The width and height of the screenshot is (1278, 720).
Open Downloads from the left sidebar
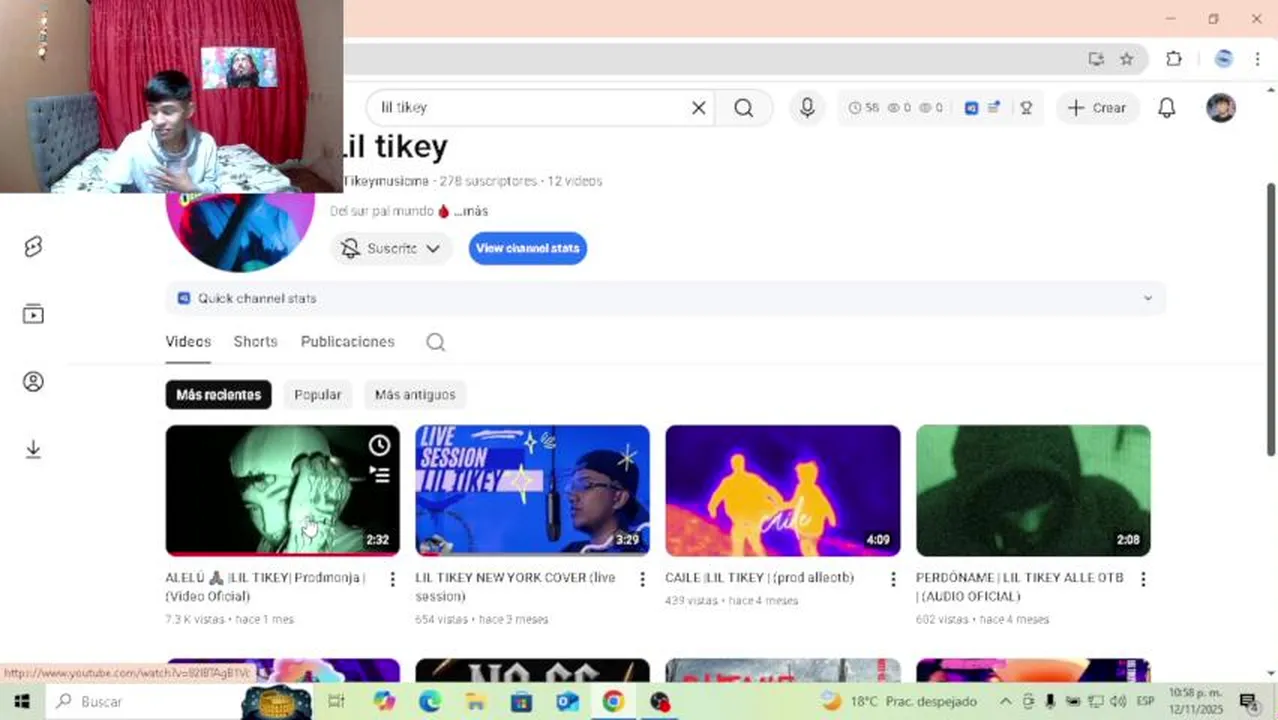(33, 449)
